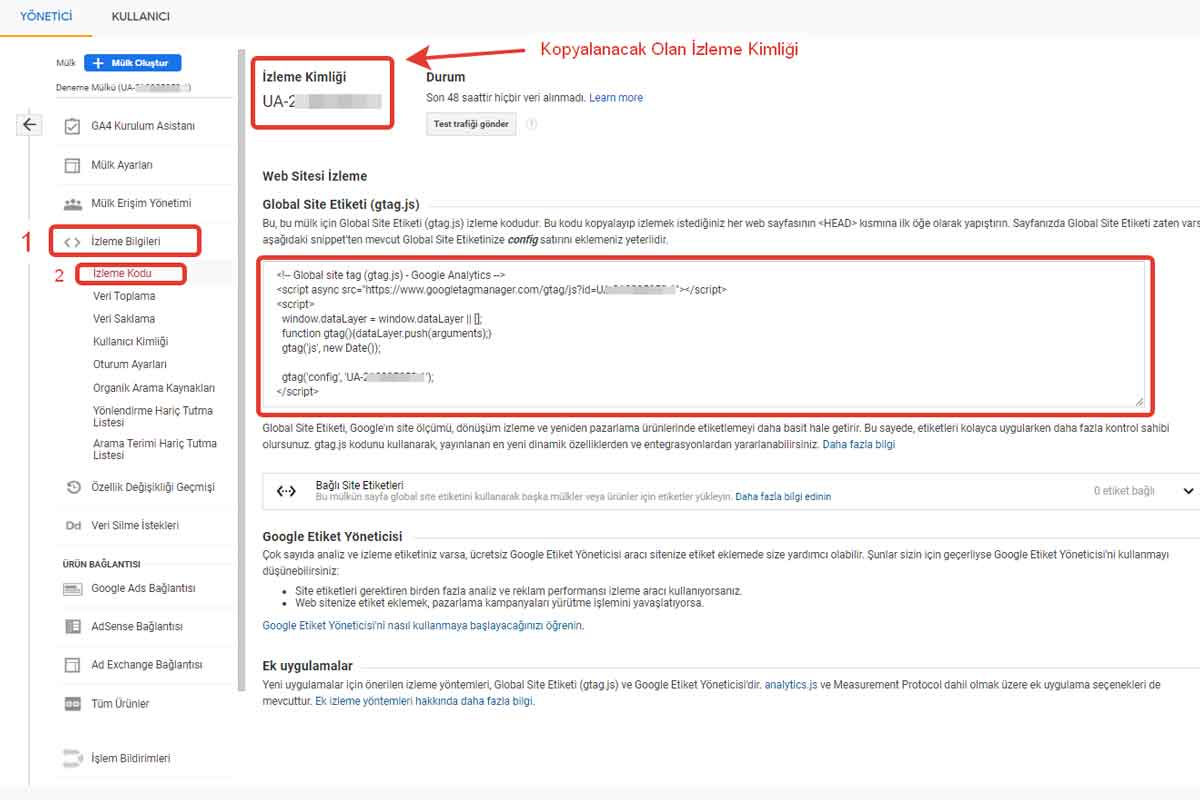Expand the İzleme Bilgileri section
This screenshot has width=1200, height=800.
126,241
